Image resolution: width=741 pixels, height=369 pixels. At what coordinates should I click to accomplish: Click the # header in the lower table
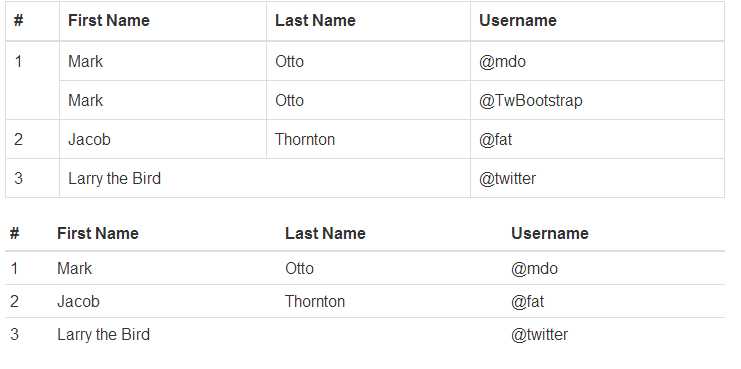(15, 233)
